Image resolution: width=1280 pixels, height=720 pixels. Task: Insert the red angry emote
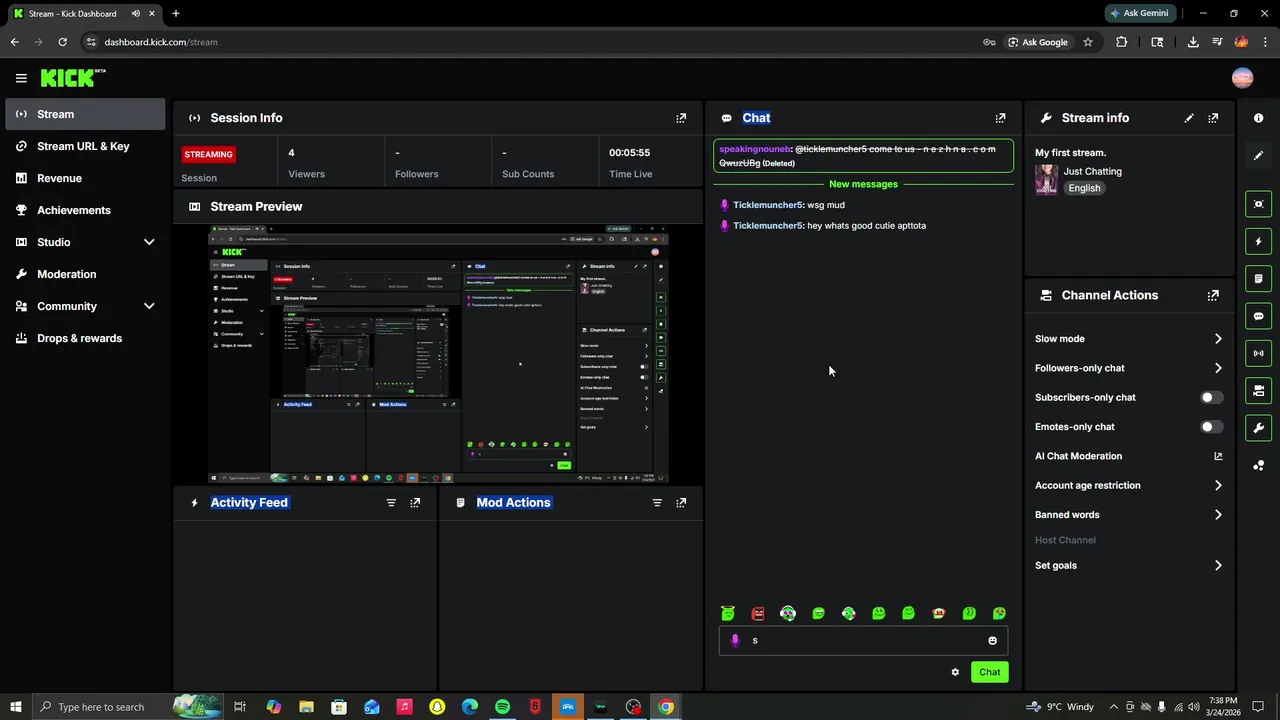click(758, 613)
